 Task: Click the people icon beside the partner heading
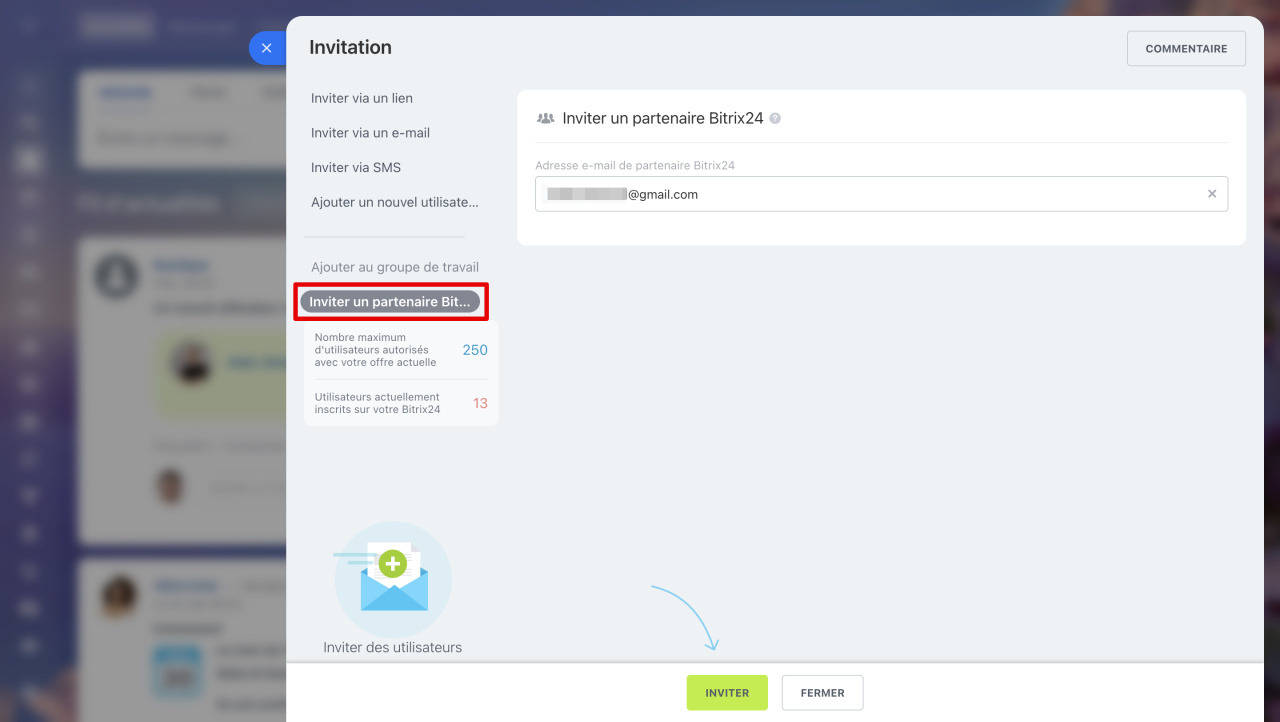pyautogui.click(x=546, y=118)
